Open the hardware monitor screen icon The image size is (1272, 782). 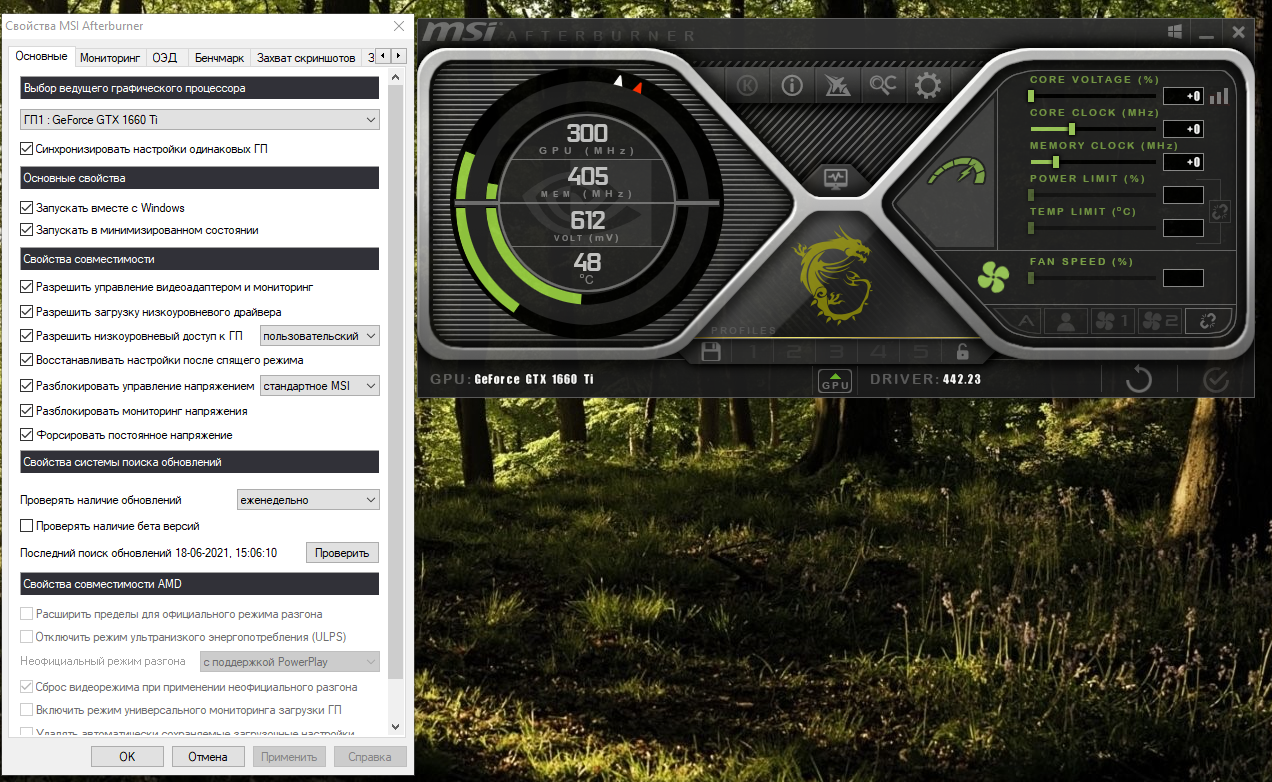[835, 178]
